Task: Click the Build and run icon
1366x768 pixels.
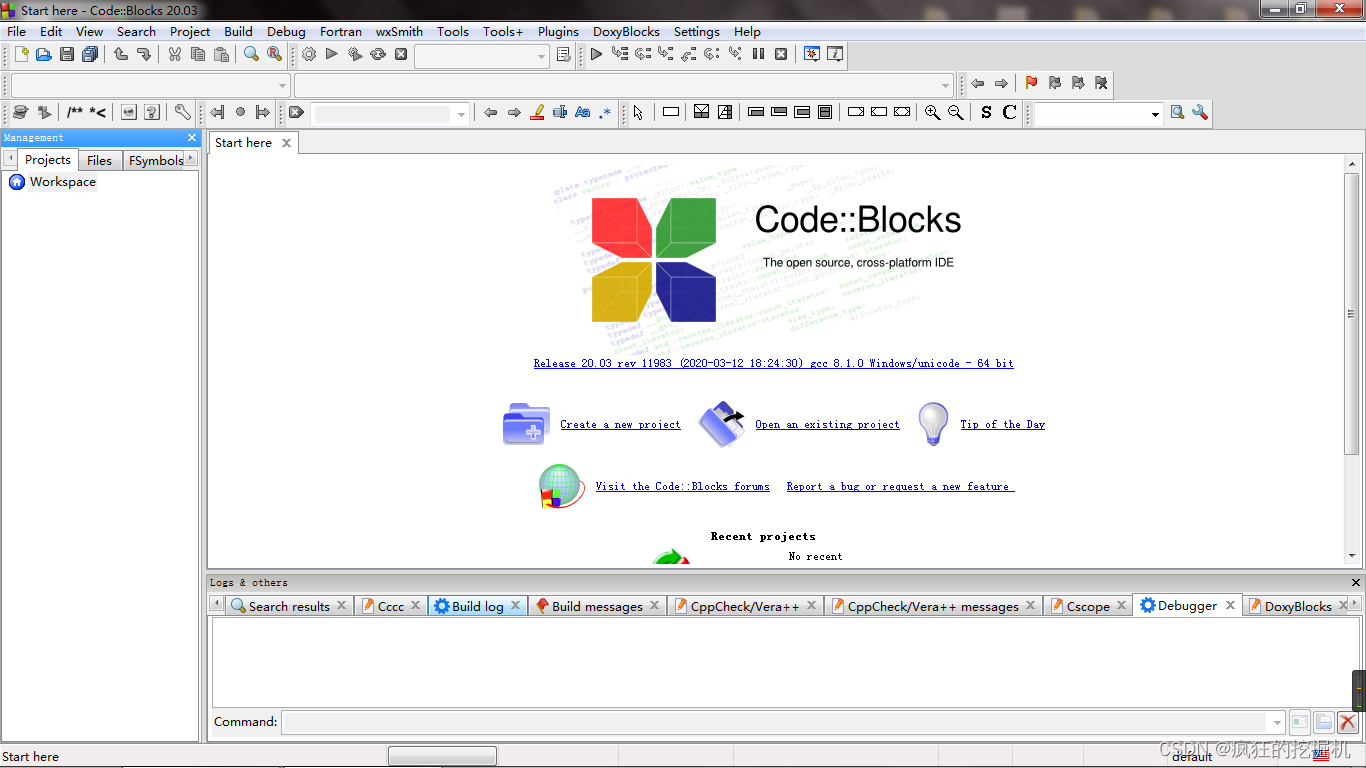Action: click(355, 54)
